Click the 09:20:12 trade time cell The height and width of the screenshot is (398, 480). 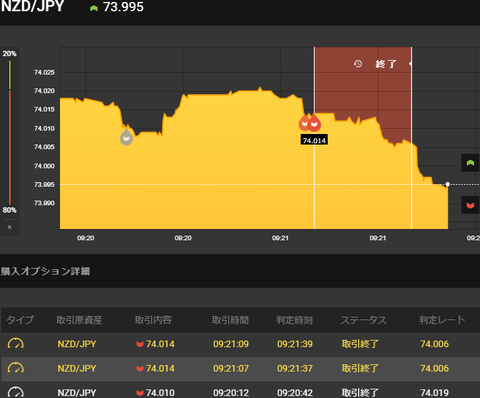[231, 393]
